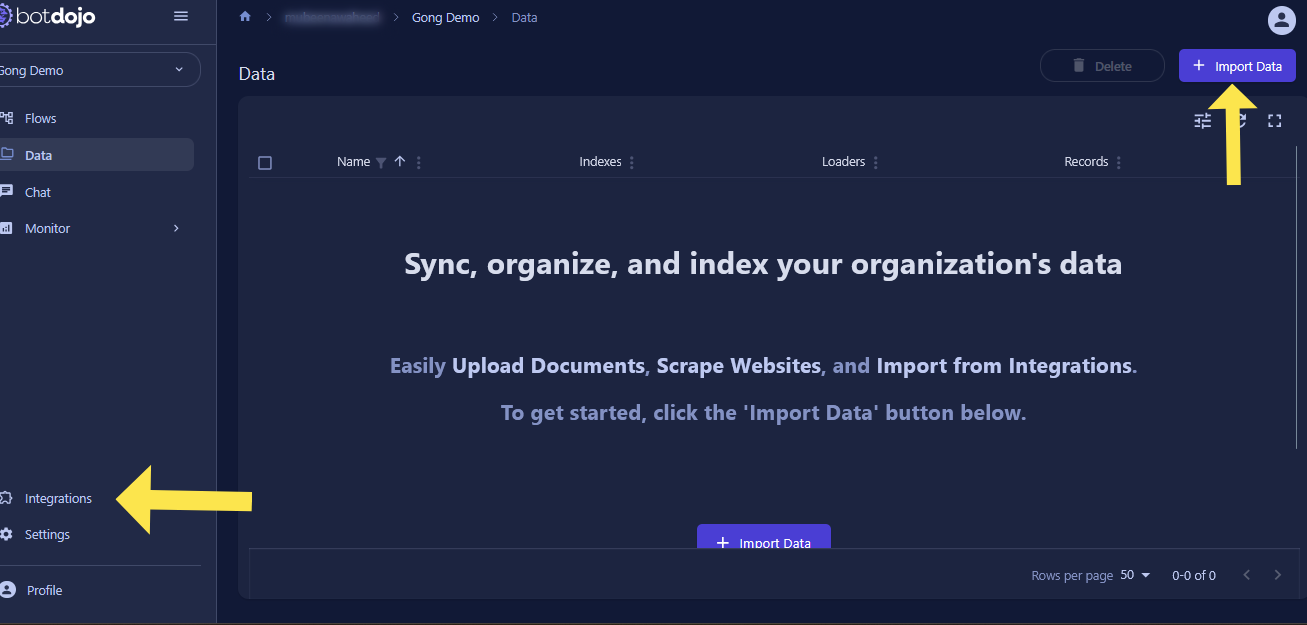Open Flows in the sidebar

[40, 118]
